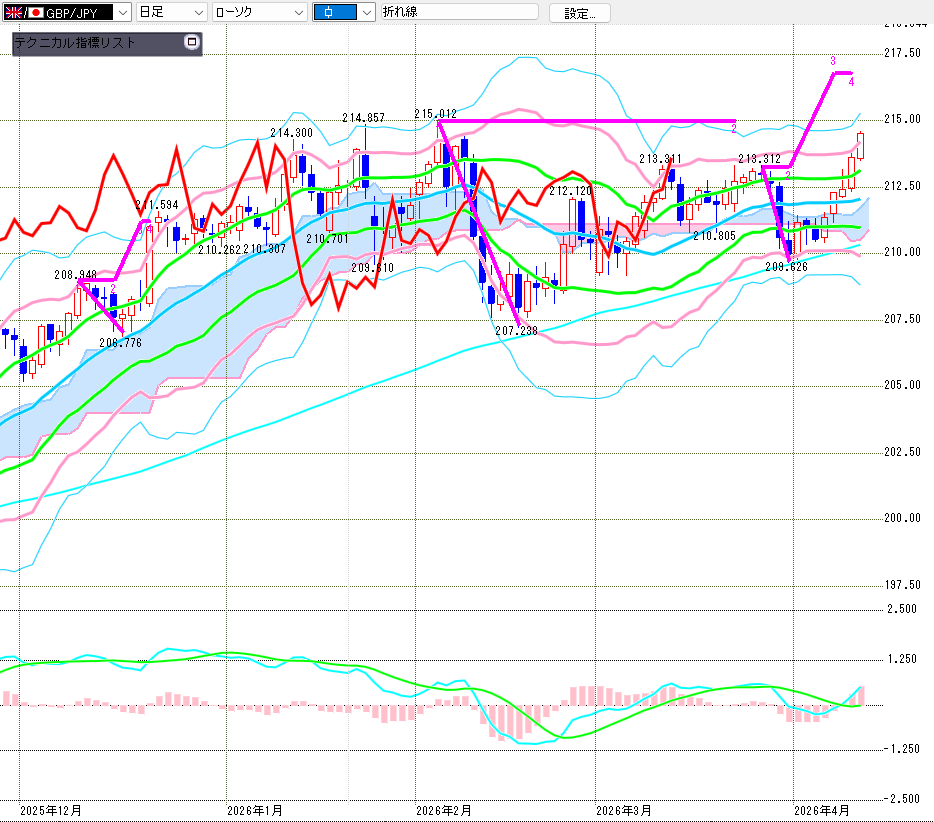Open the 日足 timeframe dropdown
934x822 pixels.
click(x=197, y=13)
